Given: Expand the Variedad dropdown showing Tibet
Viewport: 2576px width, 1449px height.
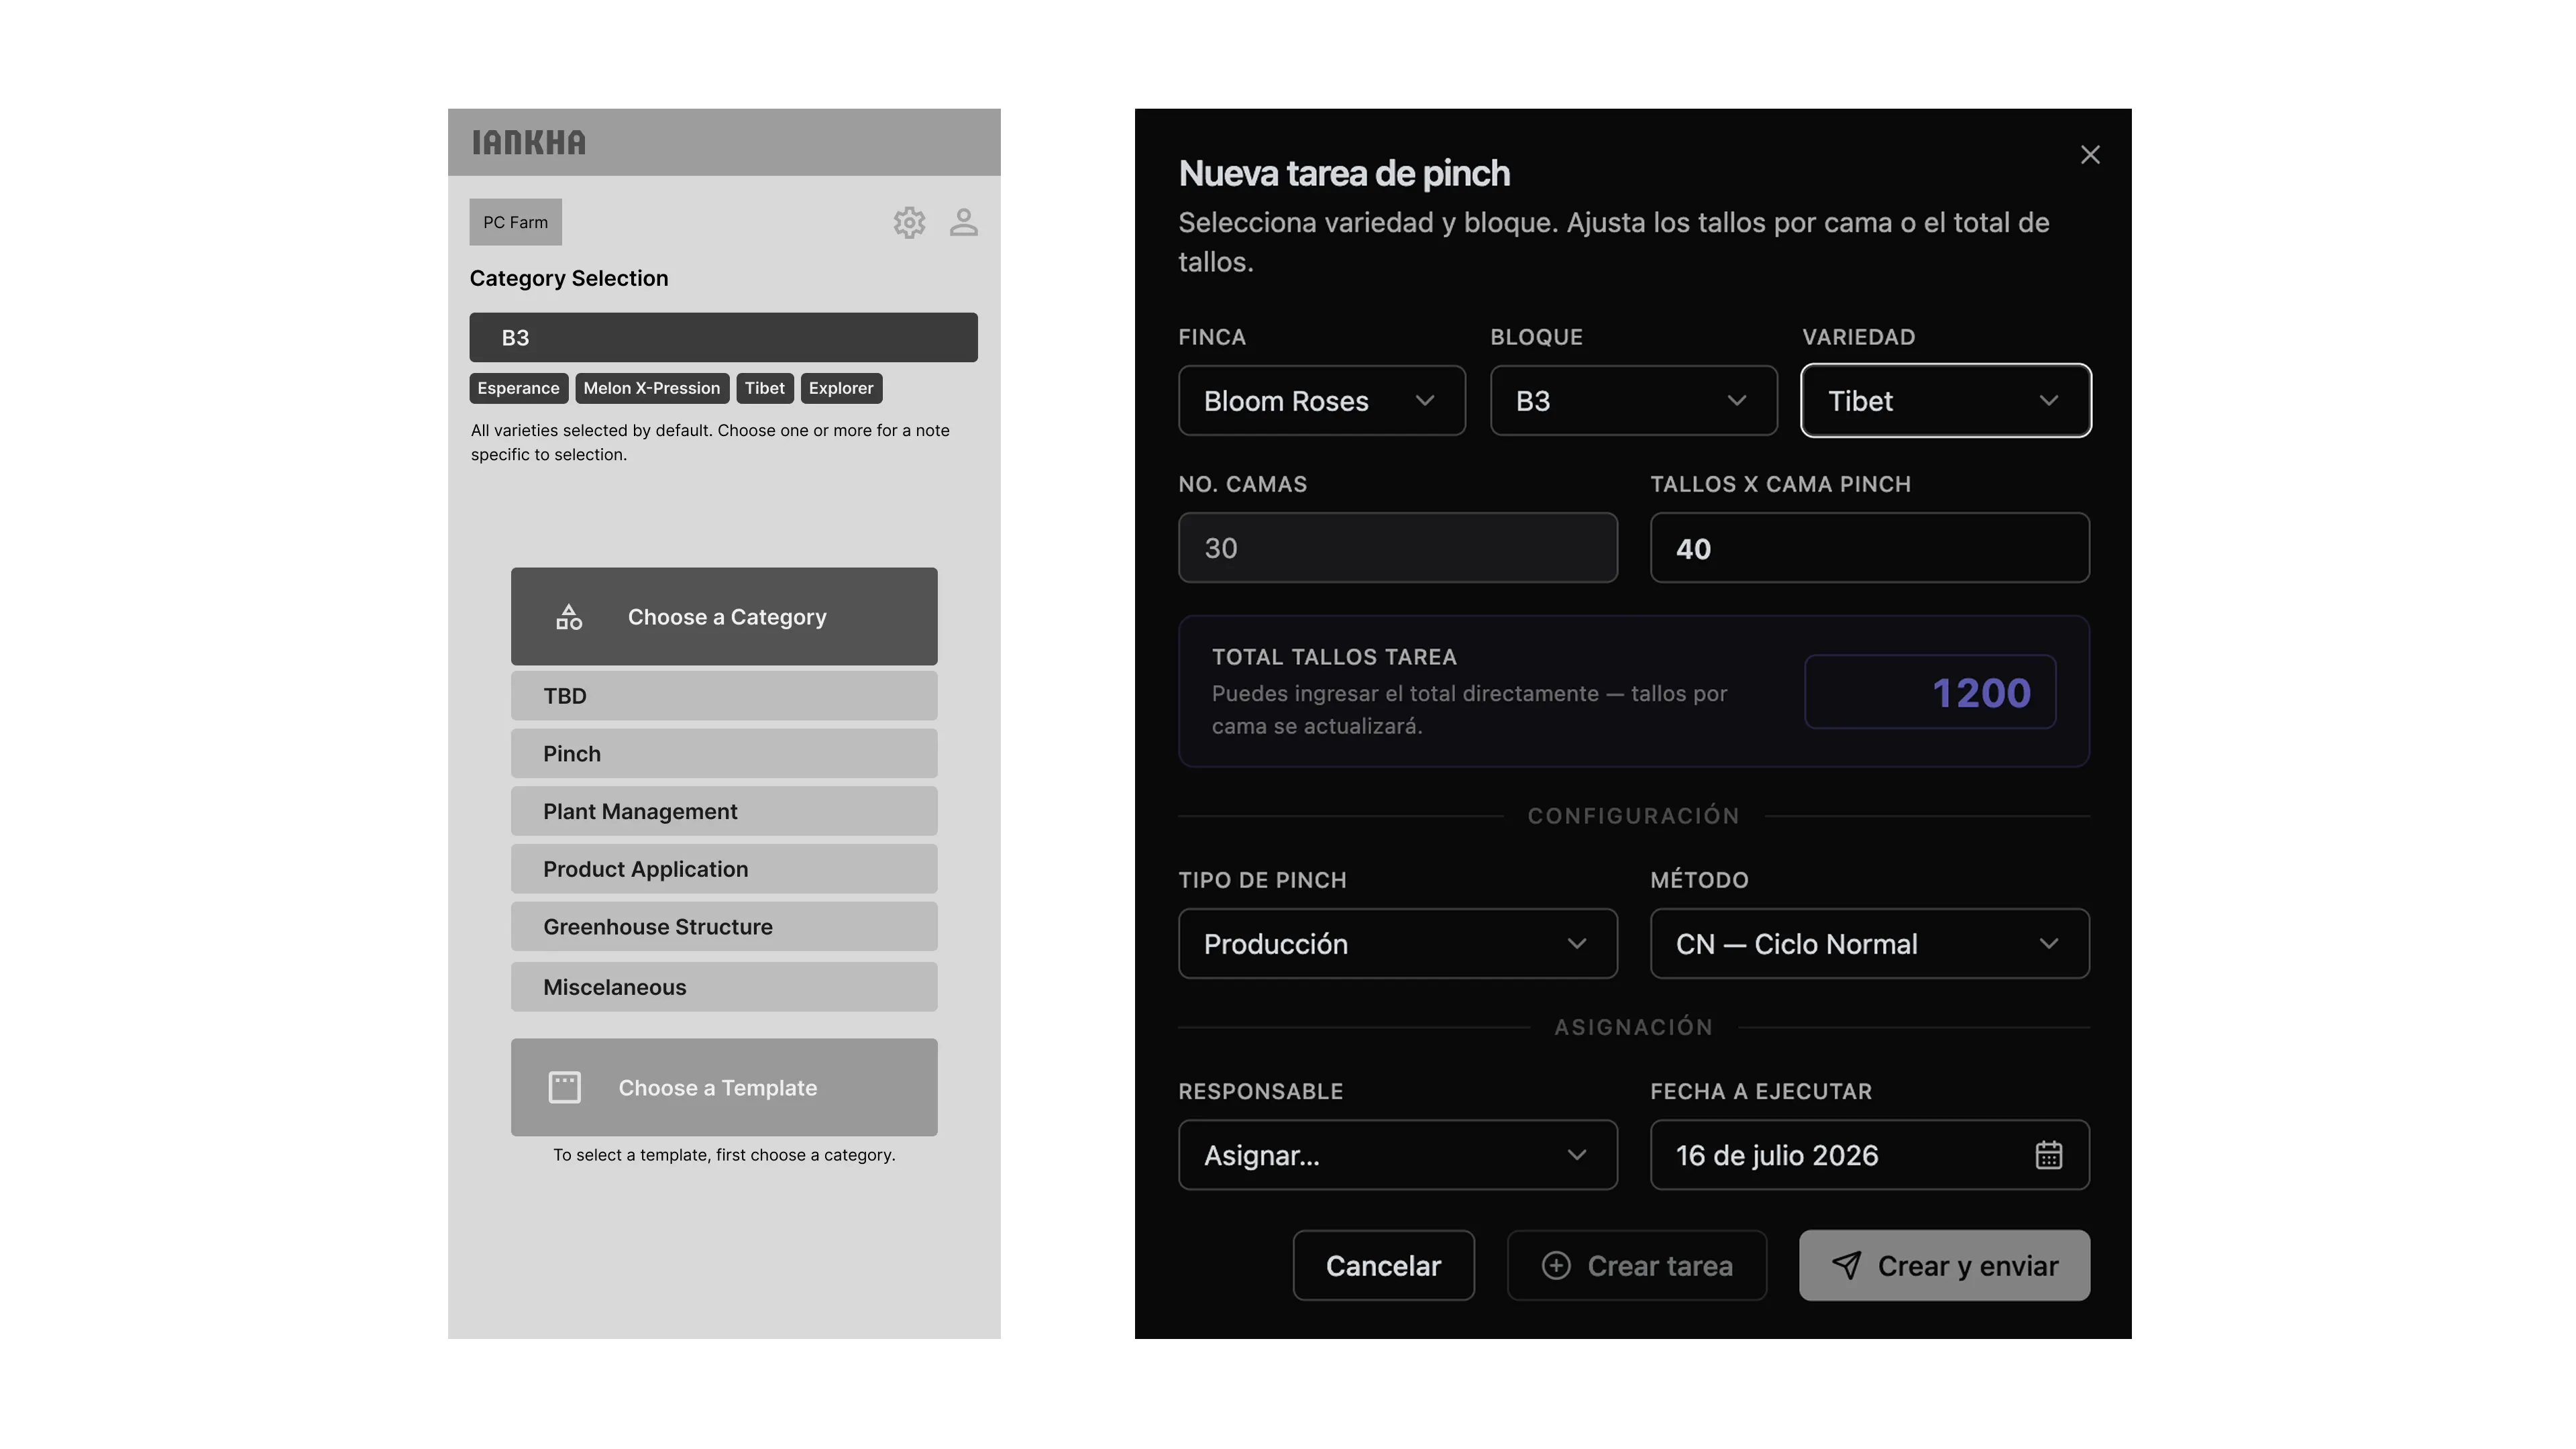Looking at the screenshot, I should pyautogui.click(x=1946, y=401).
